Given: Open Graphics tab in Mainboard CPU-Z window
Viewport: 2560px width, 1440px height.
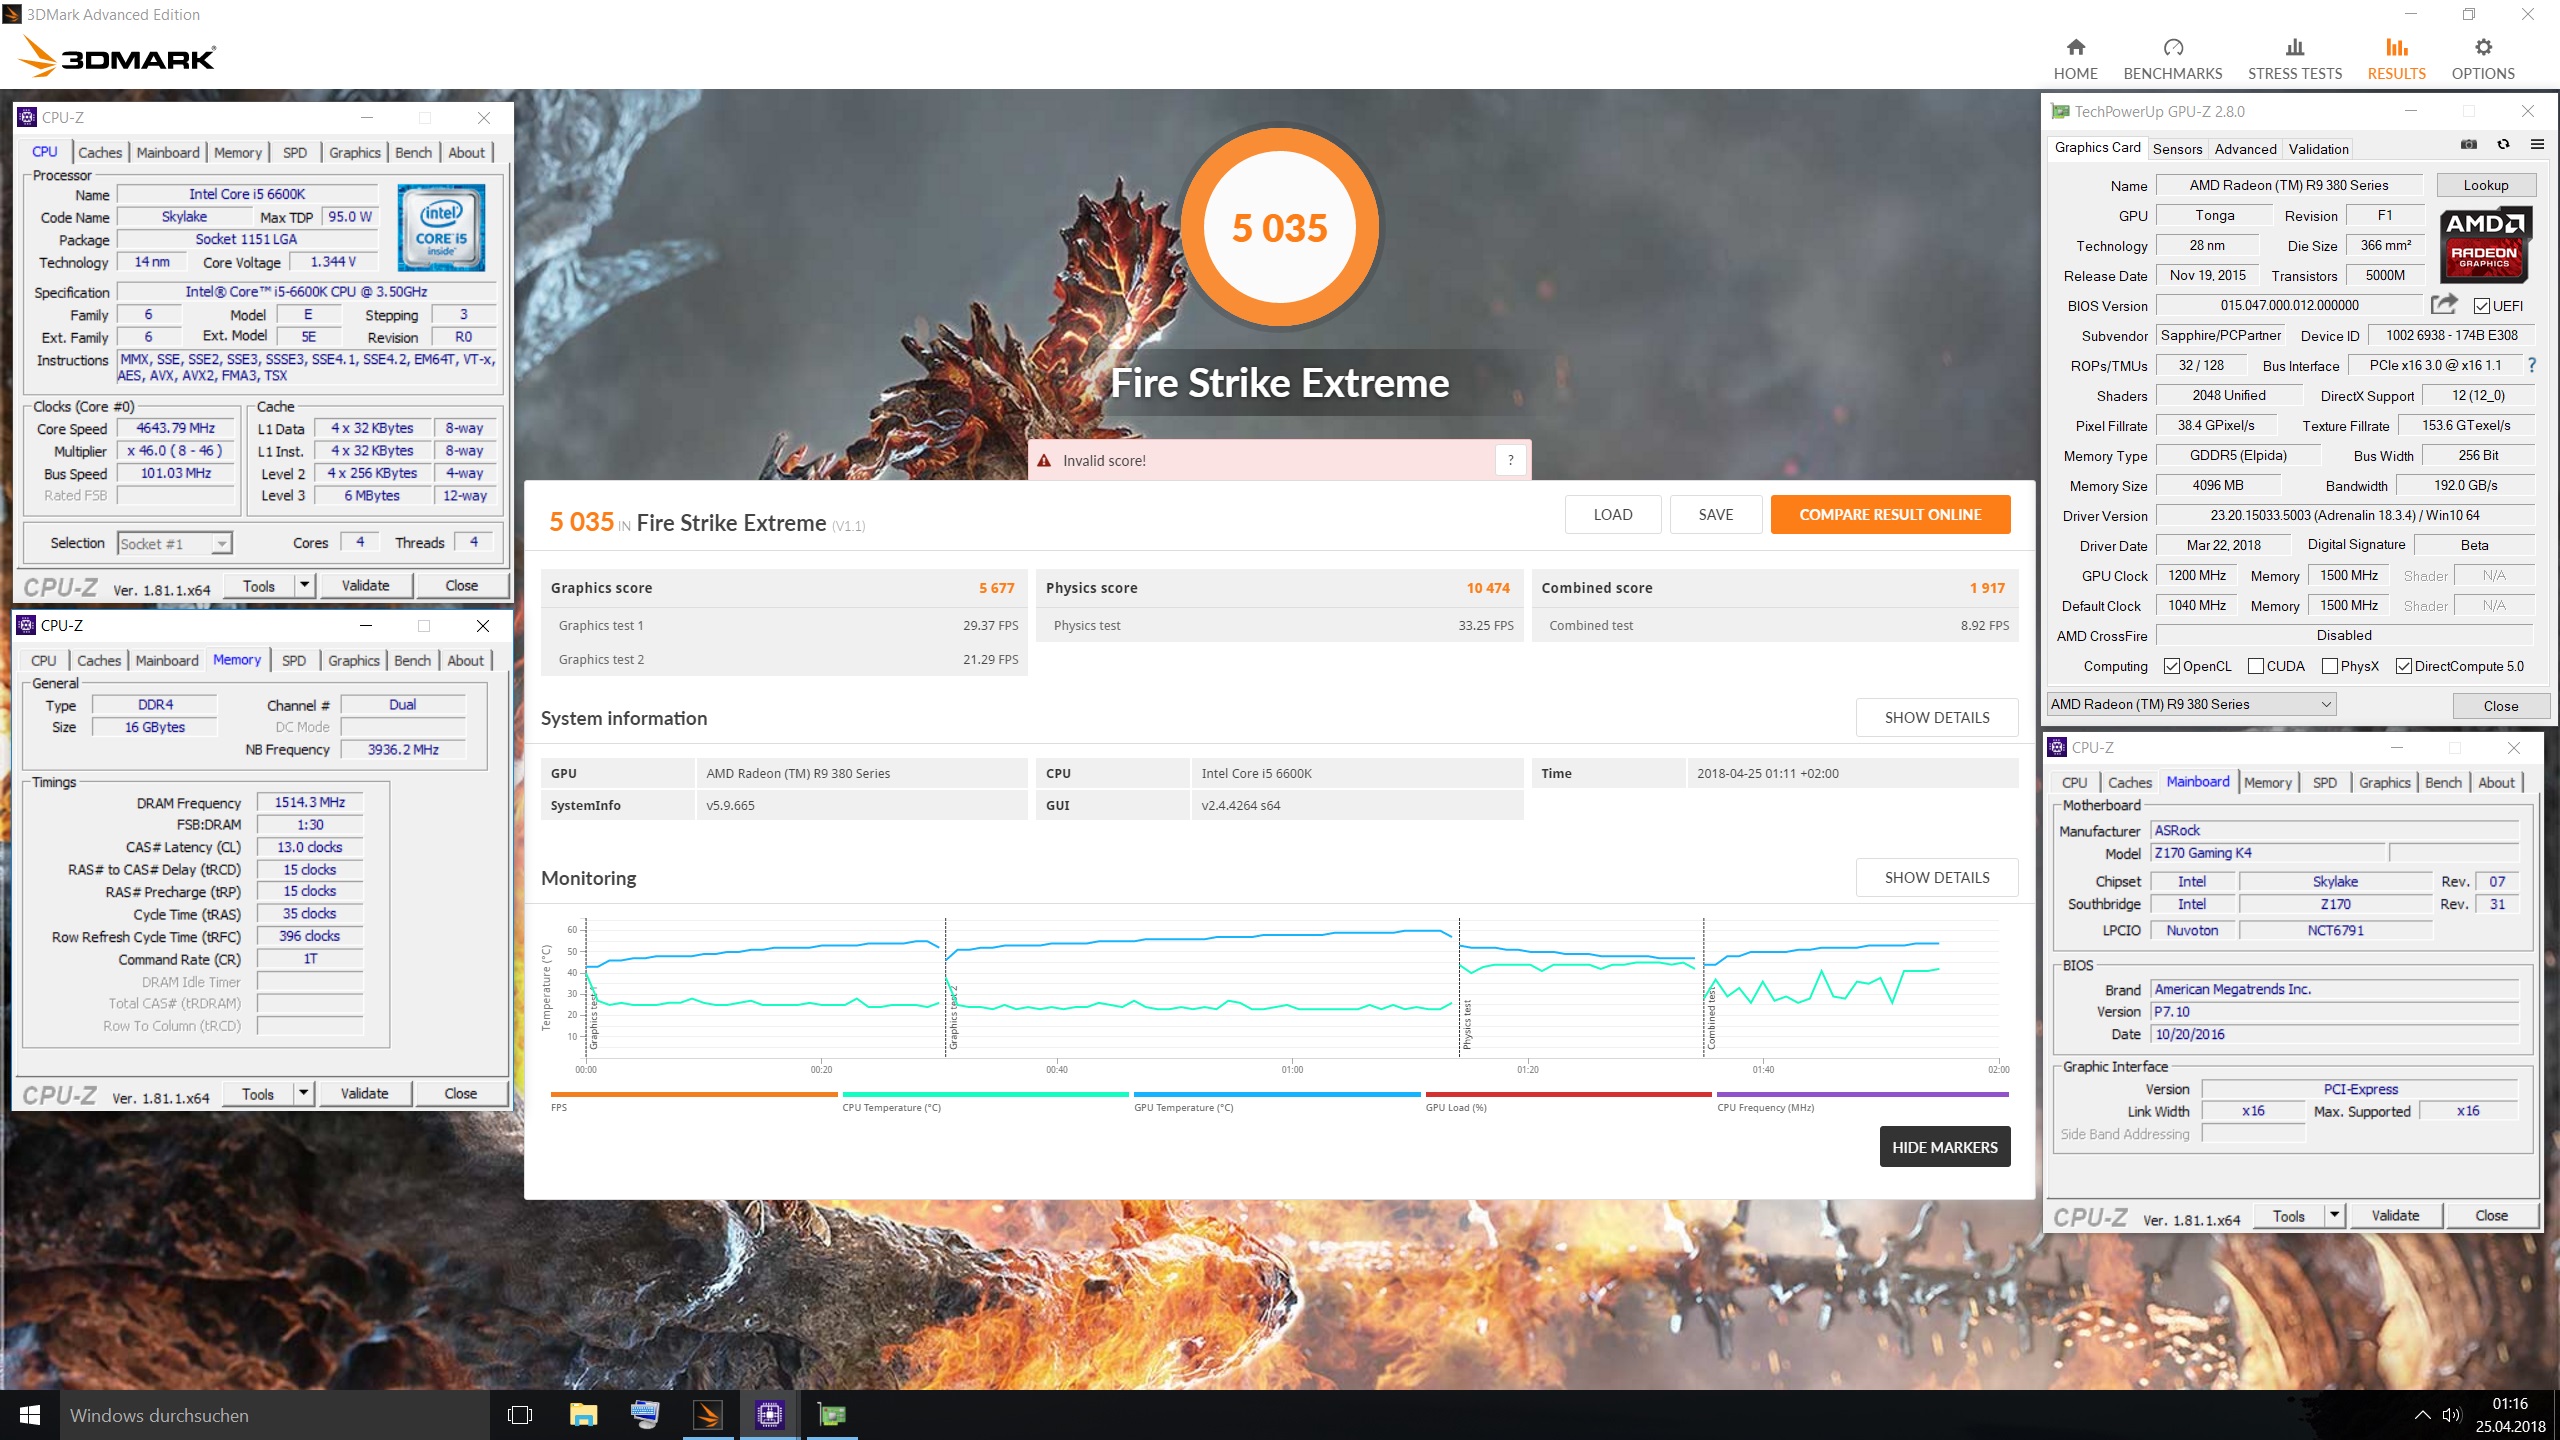Looking at the screenshot, I should [2384, 782].
